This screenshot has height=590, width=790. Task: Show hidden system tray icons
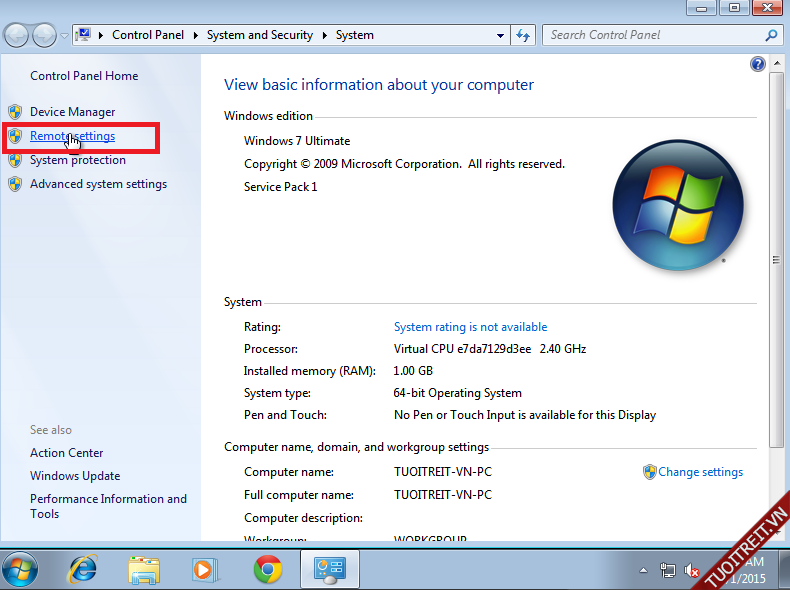643,570
